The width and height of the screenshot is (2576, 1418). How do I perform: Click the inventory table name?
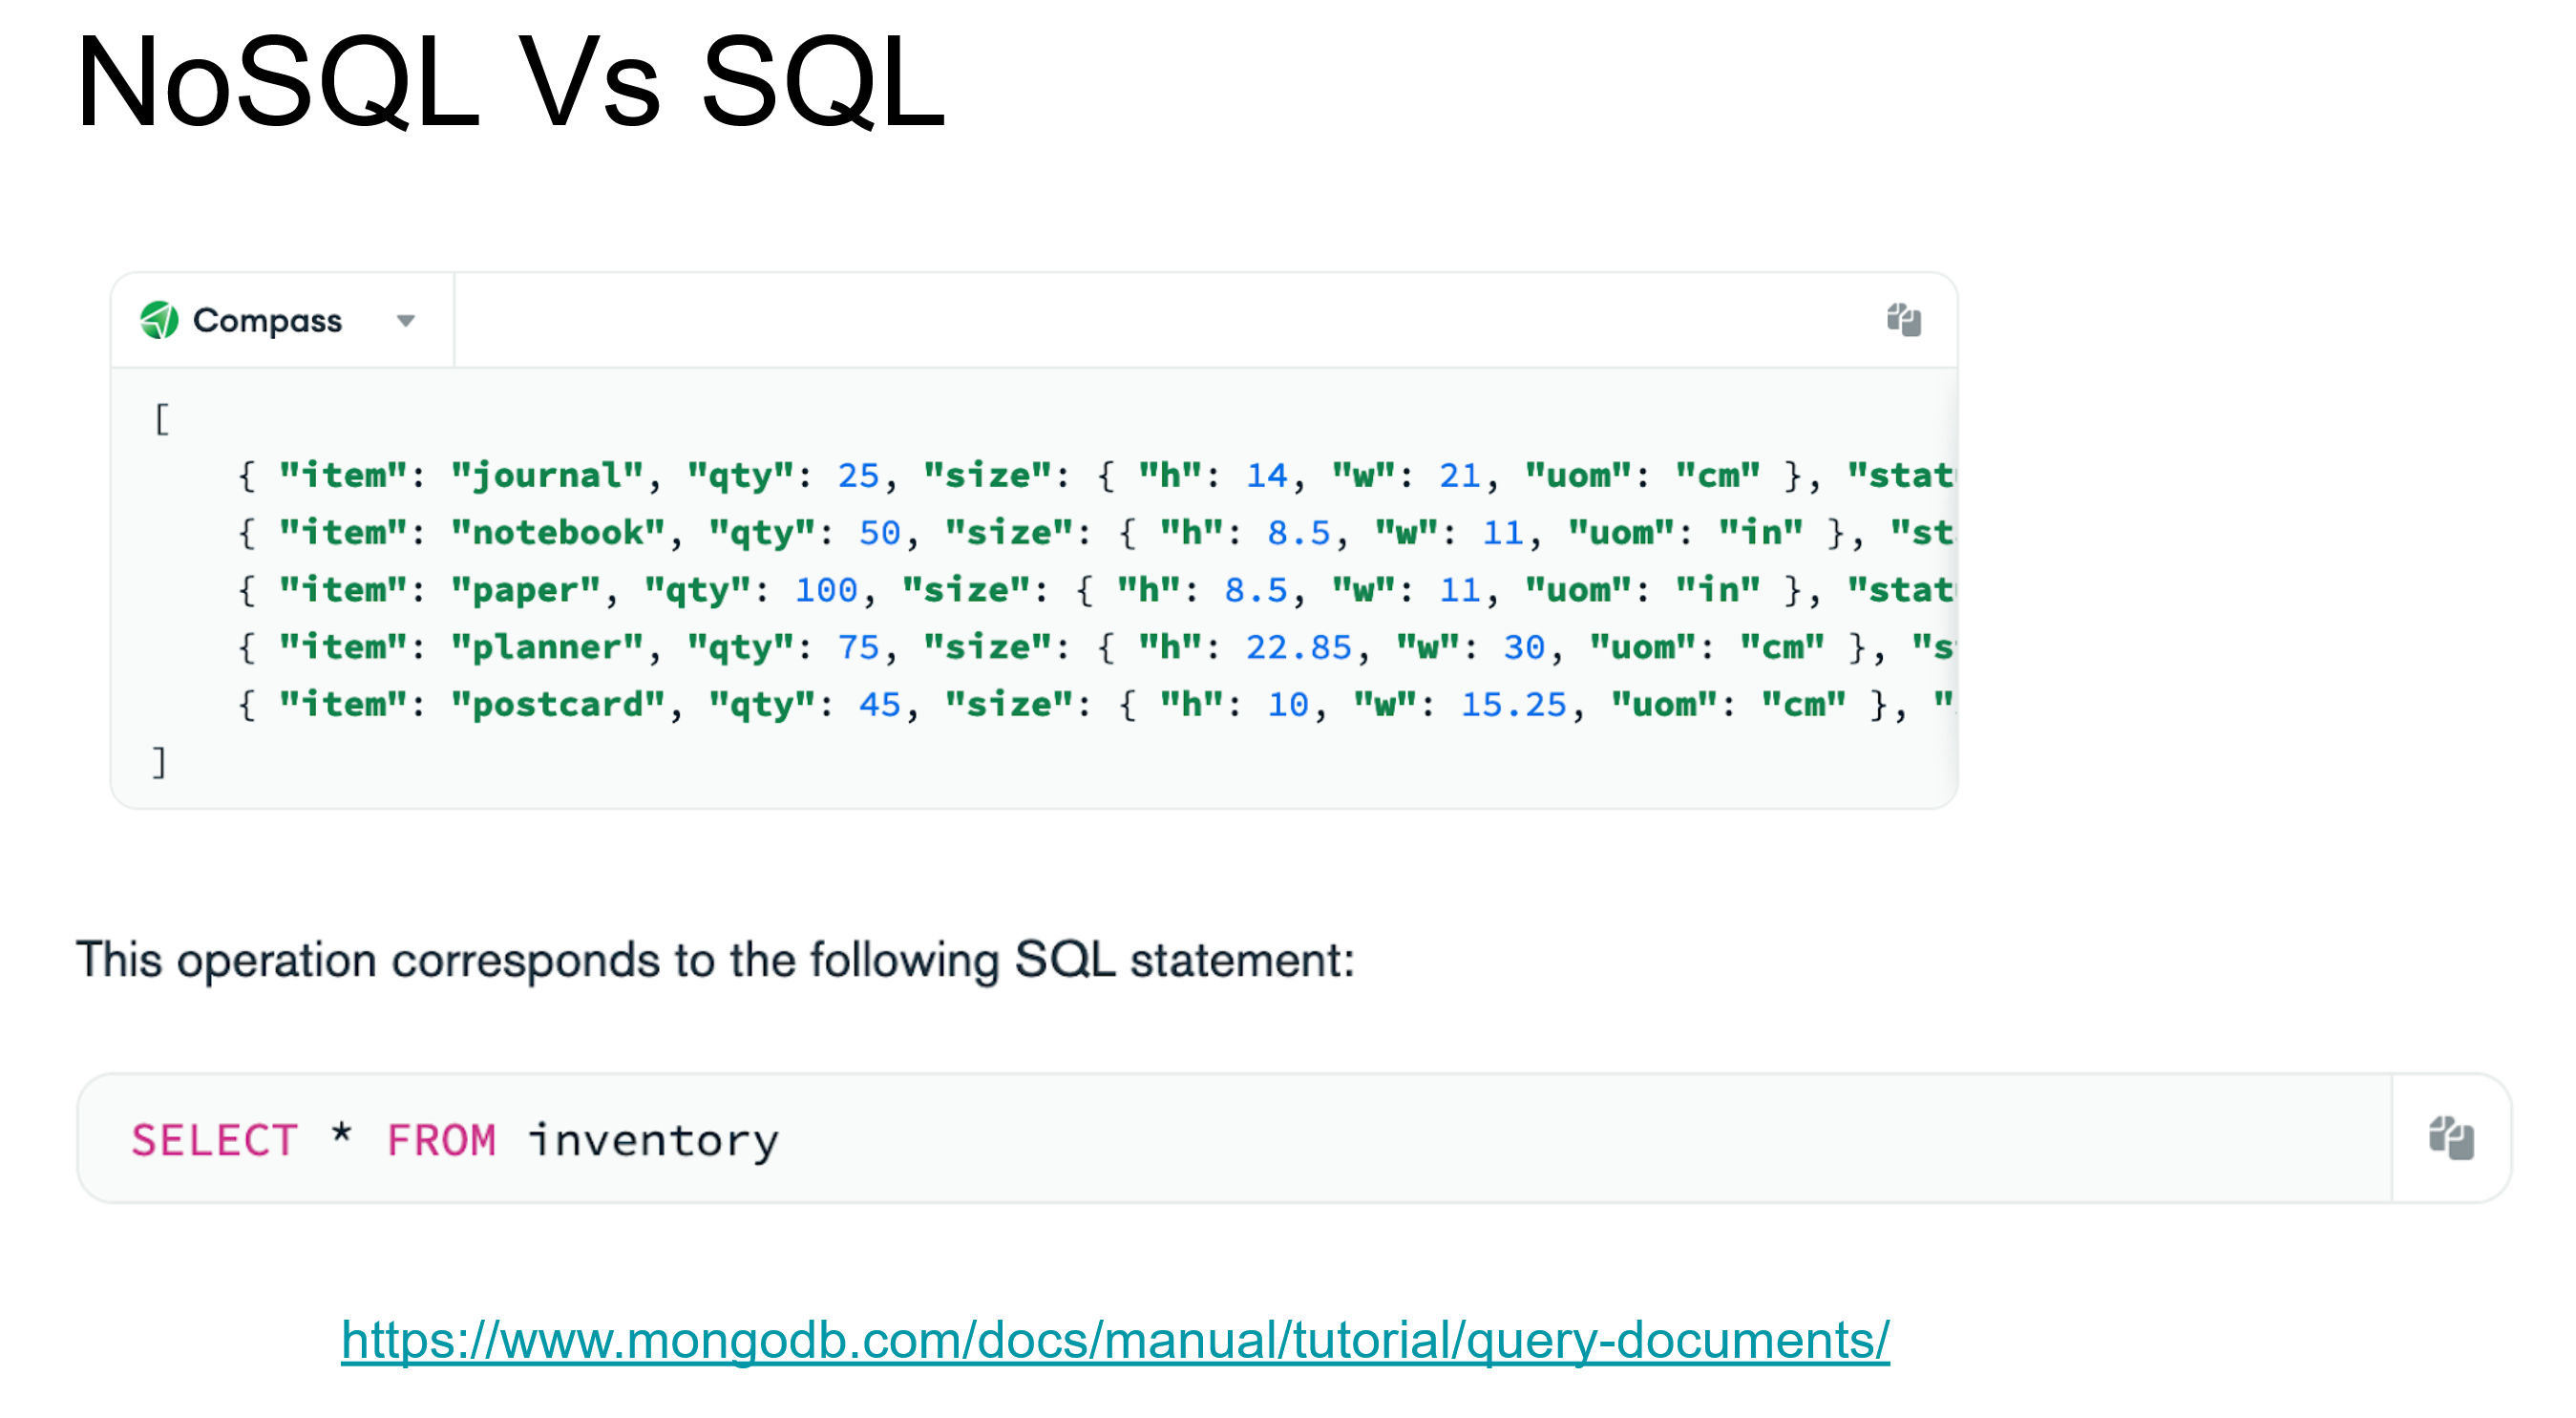pyautogui.click(x=653, y=1140)
